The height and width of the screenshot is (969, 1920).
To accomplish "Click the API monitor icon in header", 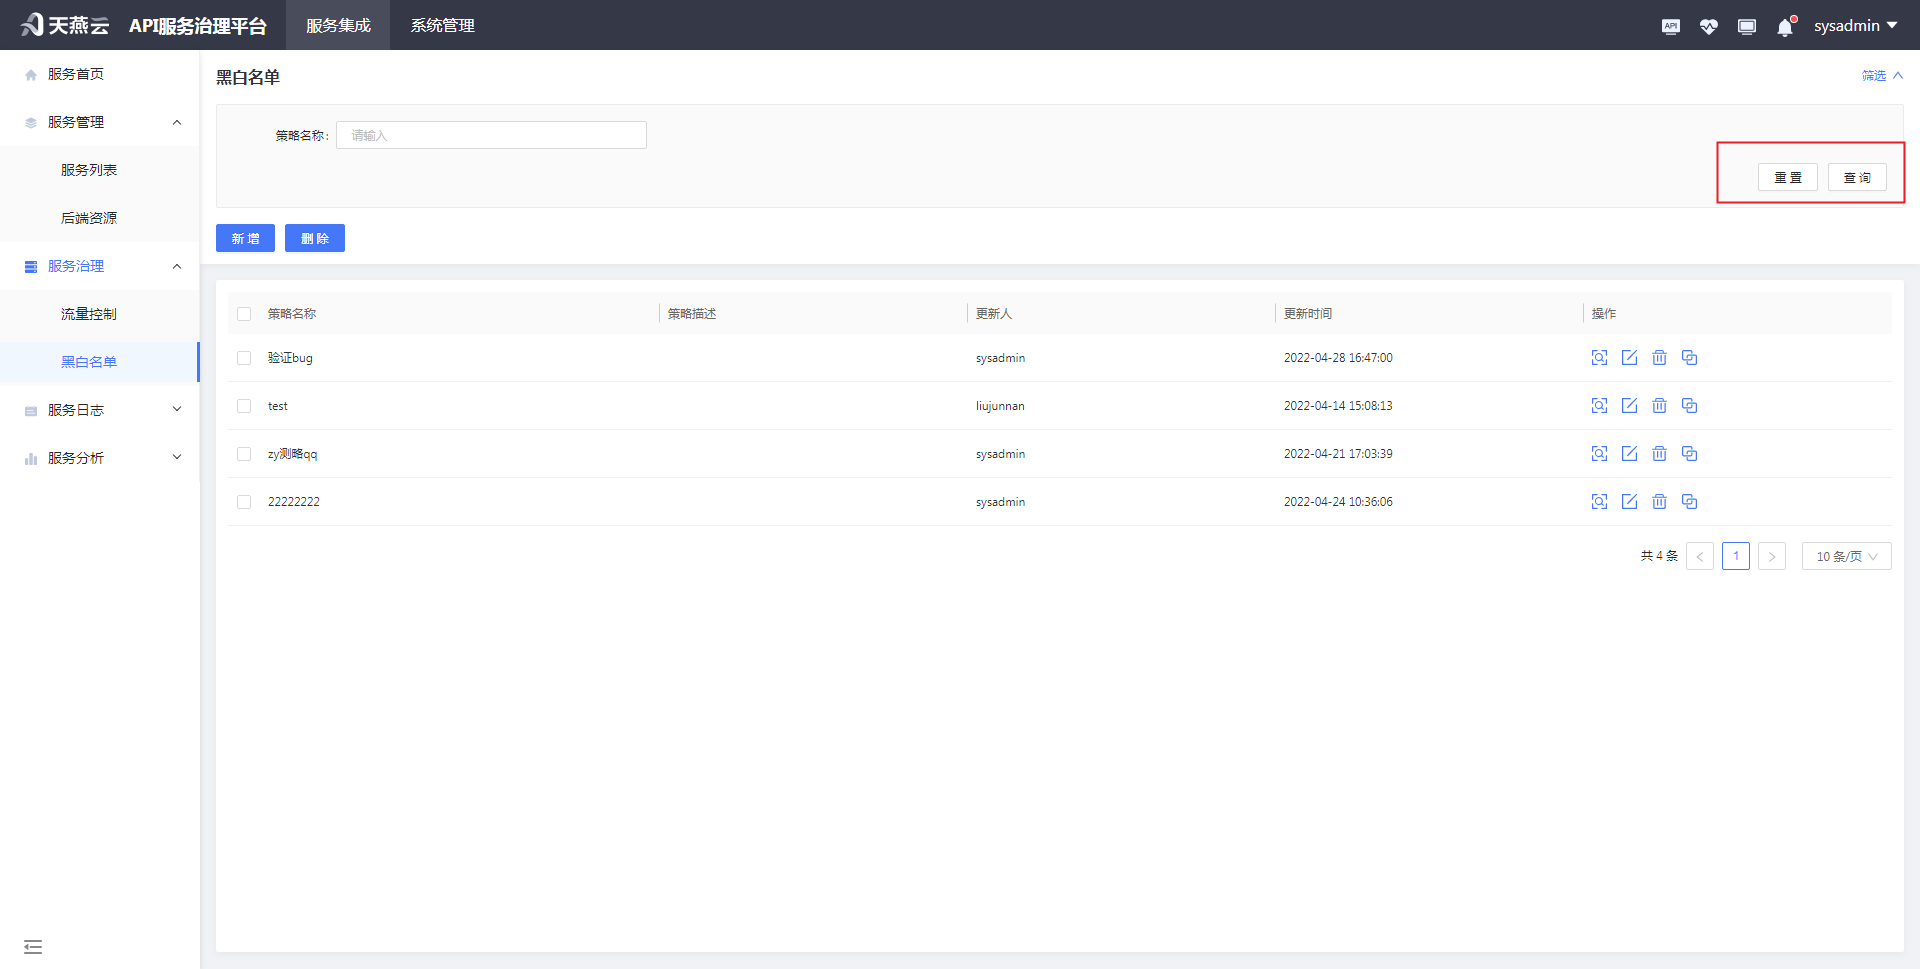I will pos(1670,27).
